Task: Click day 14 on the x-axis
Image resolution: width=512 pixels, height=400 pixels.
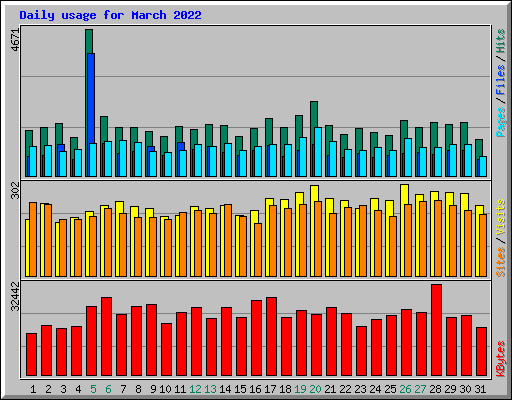Action: (x=225, y=389)
